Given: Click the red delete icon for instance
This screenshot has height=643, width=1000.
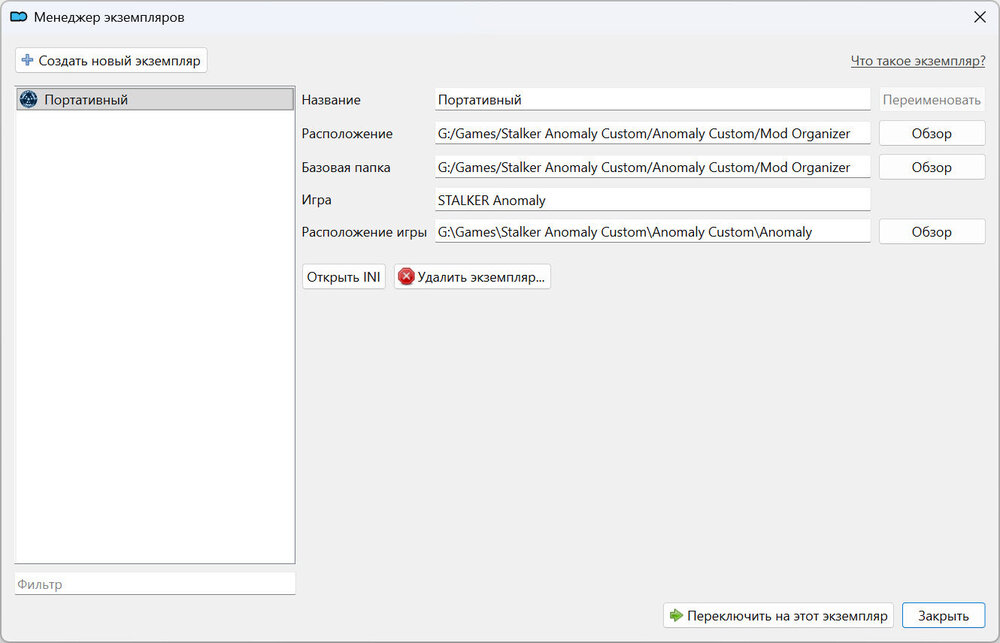Looking at the screenshot, I should coord(406,277).
